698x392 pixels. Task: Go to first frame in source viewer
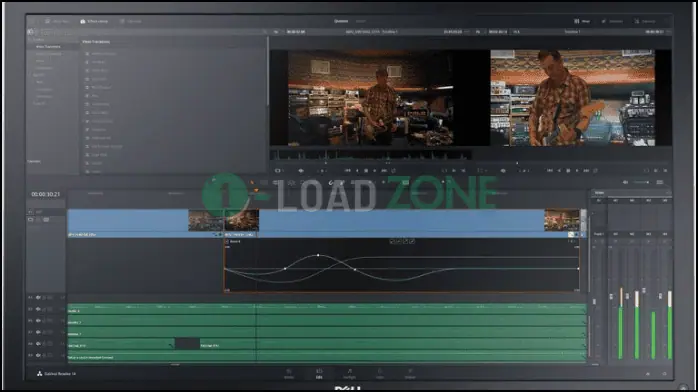pyautogui.click(x=348, y=170)
